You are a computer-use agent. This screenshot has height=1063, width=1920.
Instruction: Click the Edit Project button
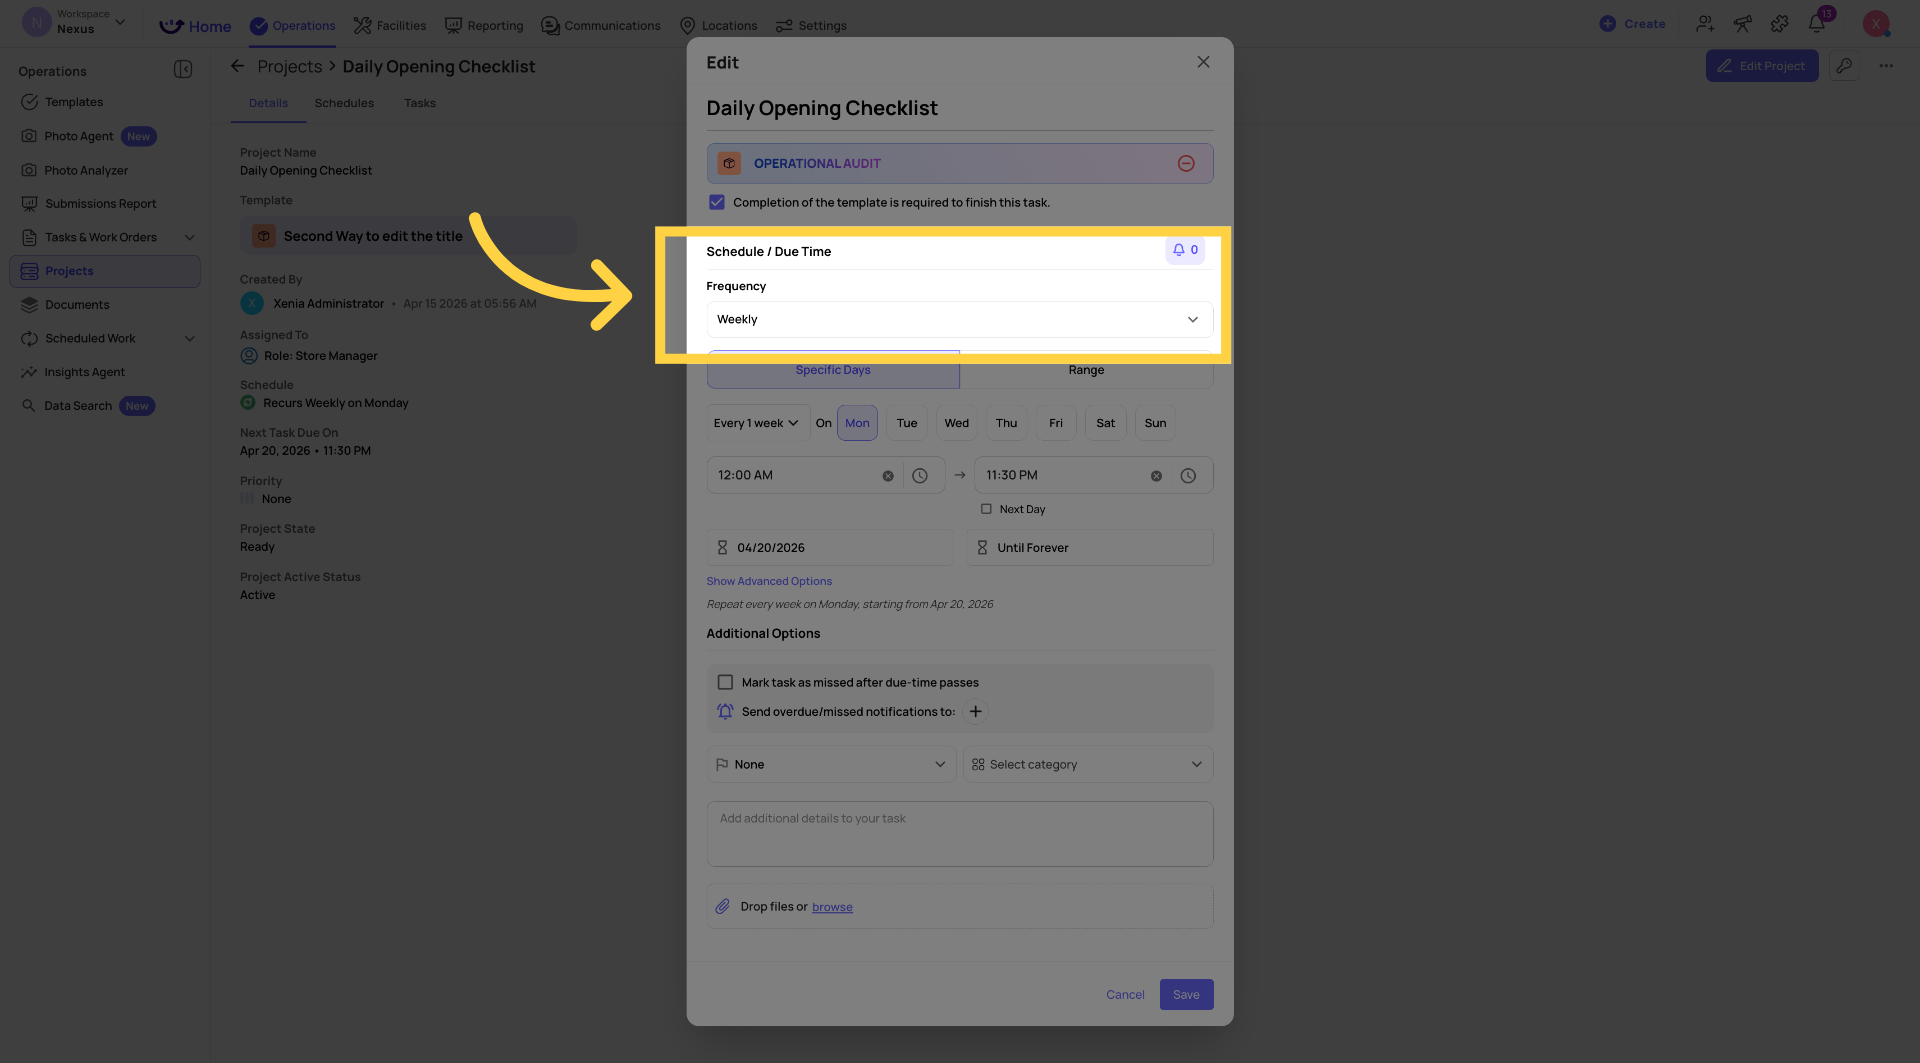(x=1762, y=66)
